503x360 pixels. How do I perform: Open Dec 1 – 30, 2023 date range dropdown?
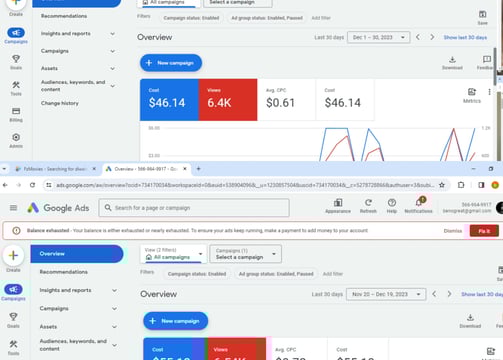(x=378, y=37)
